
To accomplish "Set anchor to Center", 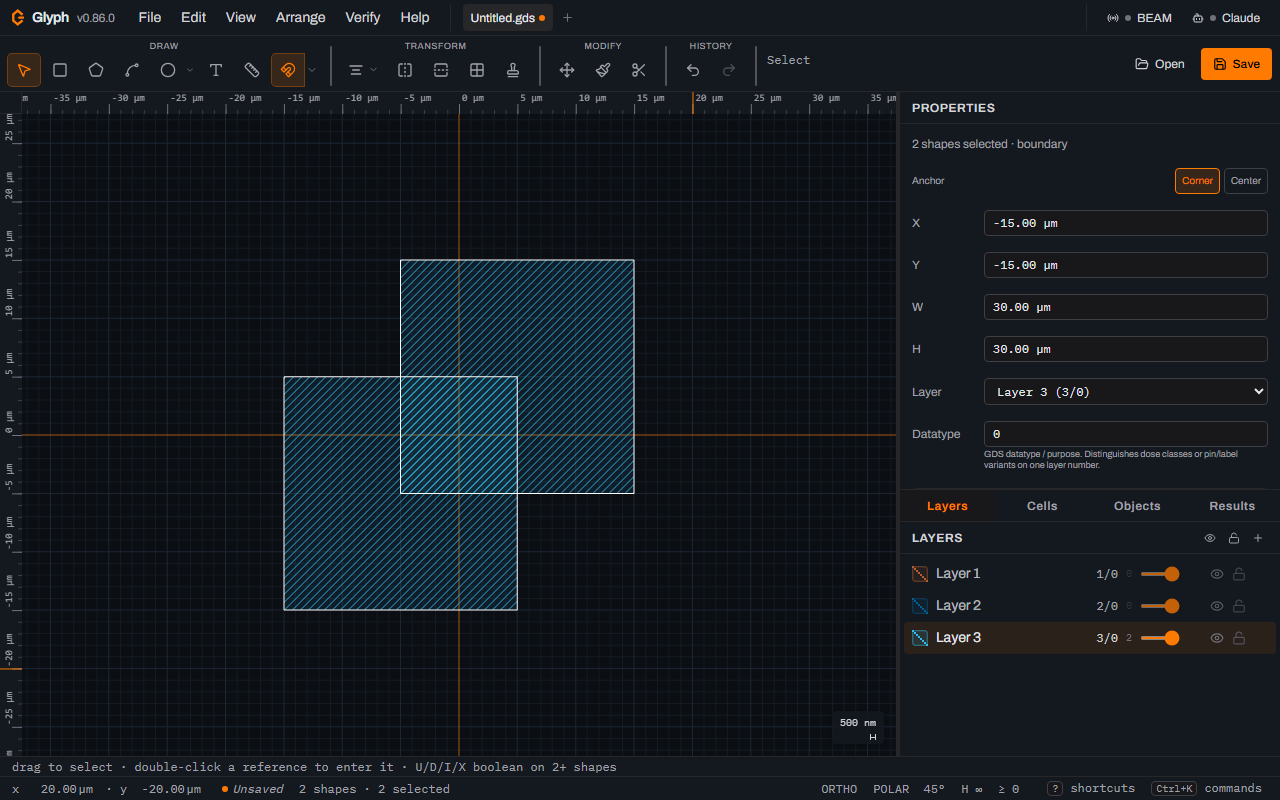I will (x=1246, y=181).
